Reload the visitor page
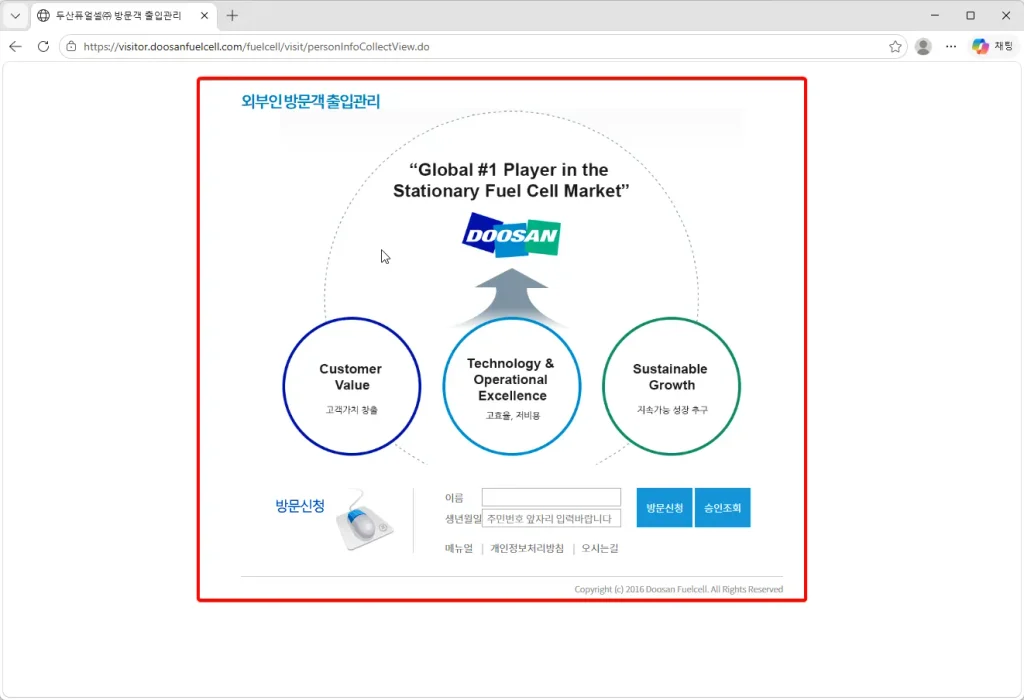This screenshot has width=1024, height=700. pos(43,46)
